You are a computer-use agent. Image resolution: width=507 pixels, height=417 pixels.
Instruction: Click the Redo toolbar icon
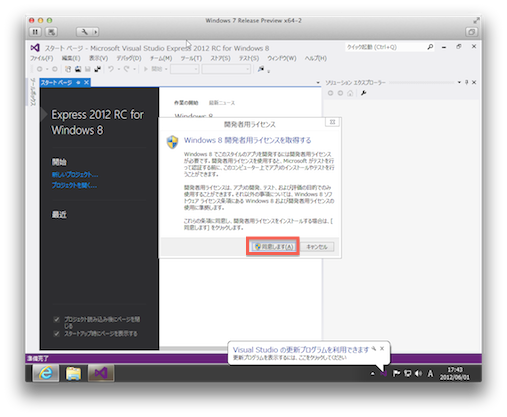(x=127, y=69)
